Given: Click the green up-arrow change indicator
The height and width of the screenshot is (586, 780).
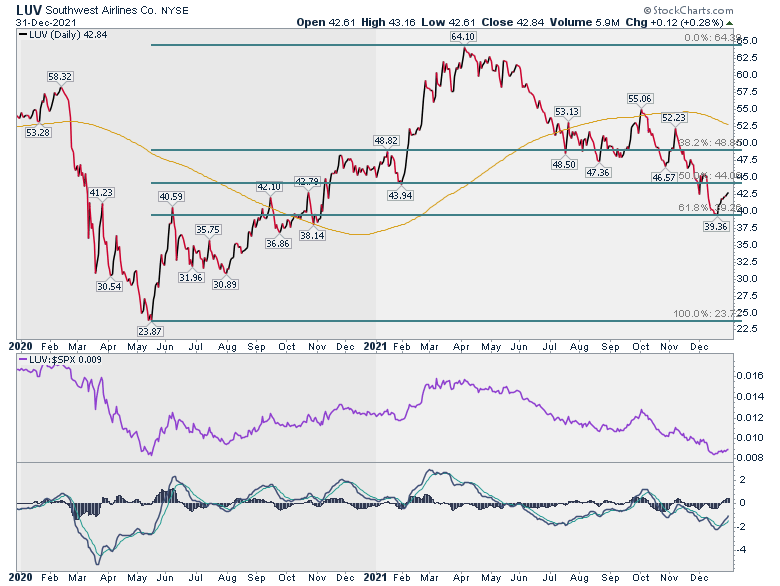Looking at the screenshot, I should [729, 23].
